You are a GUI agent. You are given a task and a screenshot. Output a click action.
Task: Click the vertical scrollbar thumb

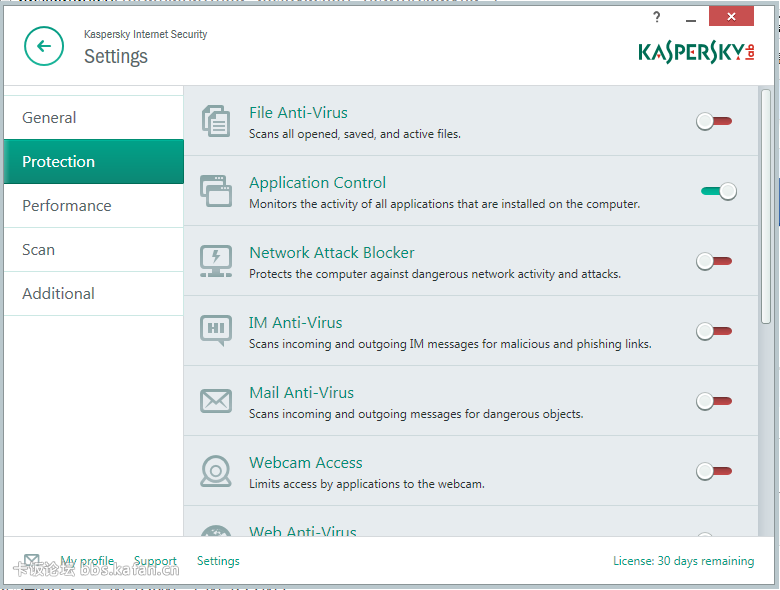coord(766,206)
